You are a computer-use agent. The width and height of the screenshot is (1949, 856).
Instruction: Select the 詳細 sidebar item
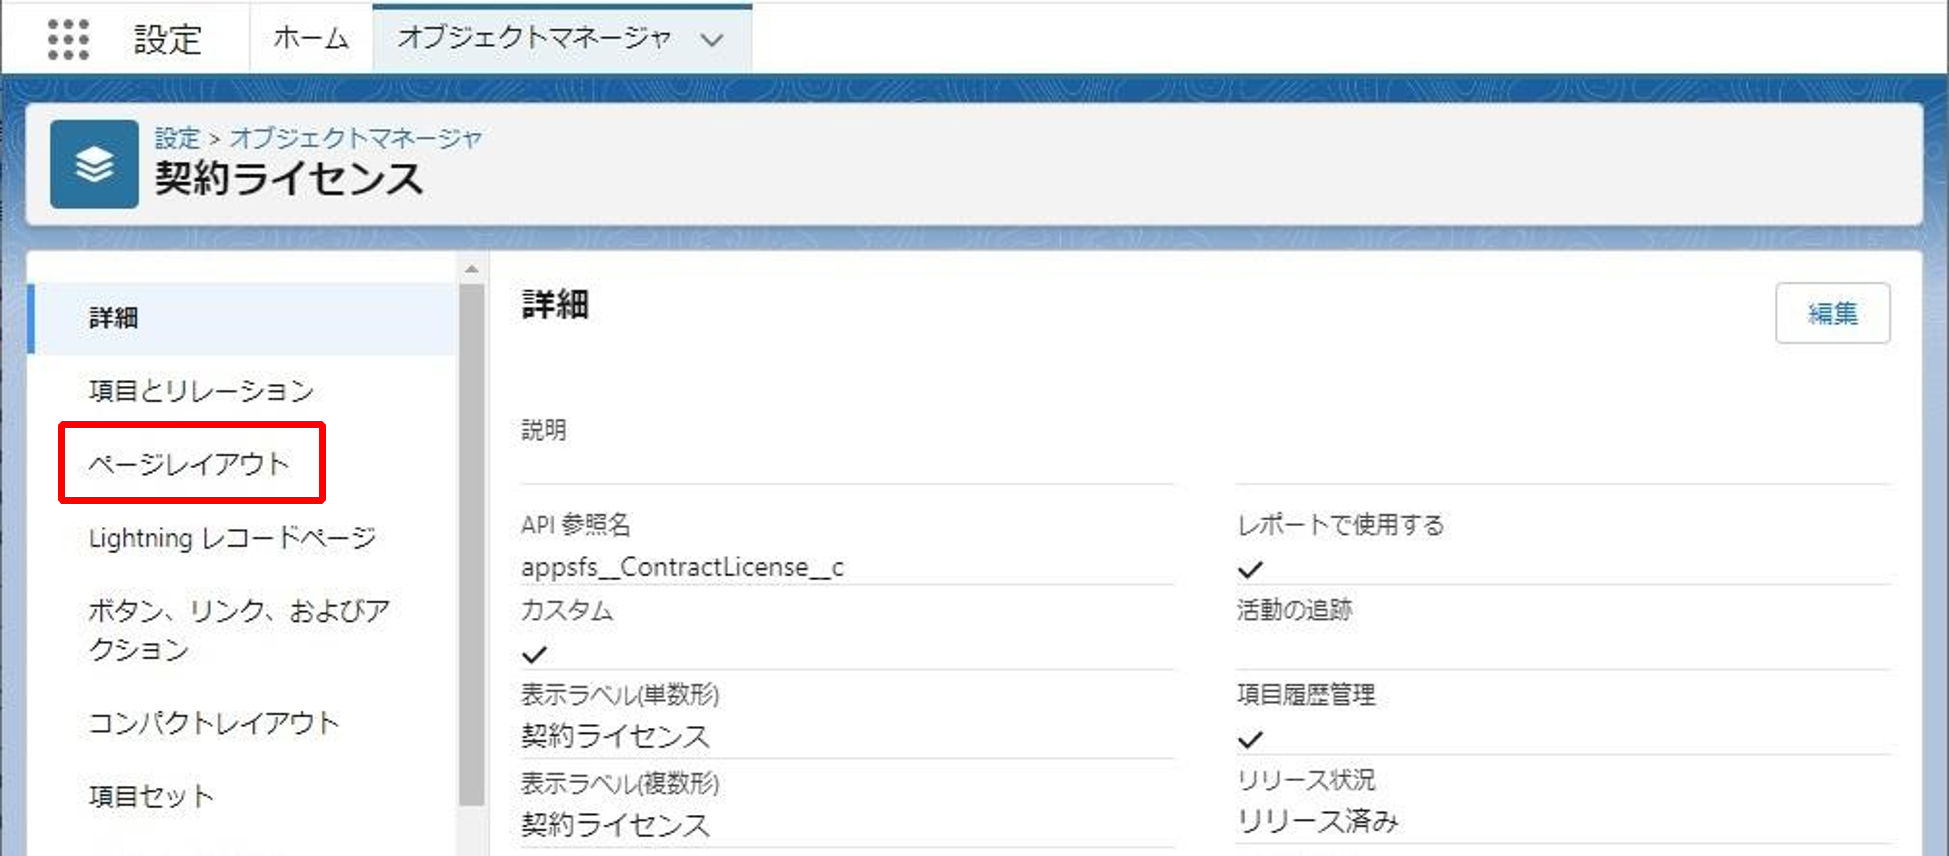113,318
